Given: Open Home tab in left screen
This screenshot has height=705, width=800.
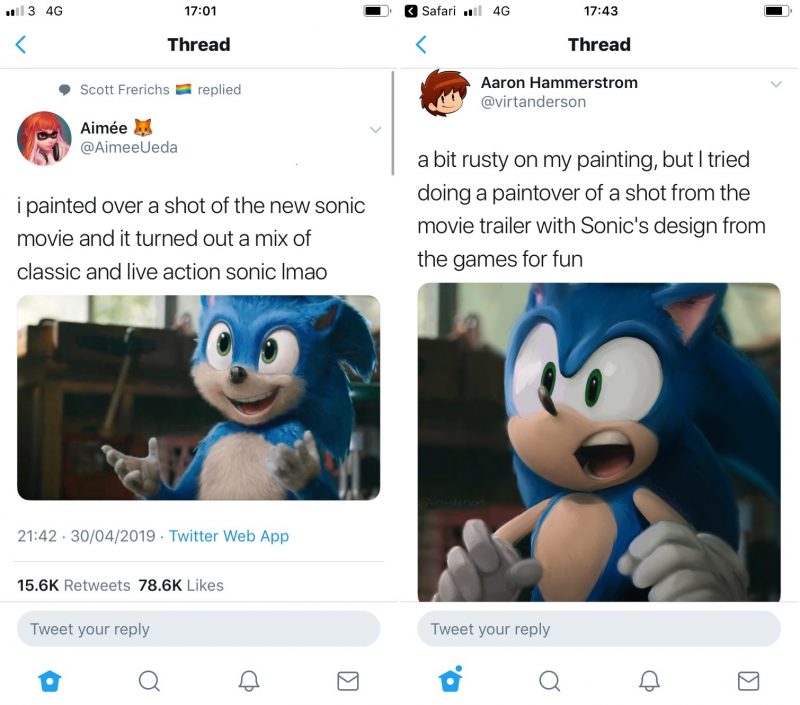Looking at the screenshot, I should [49, 681].
